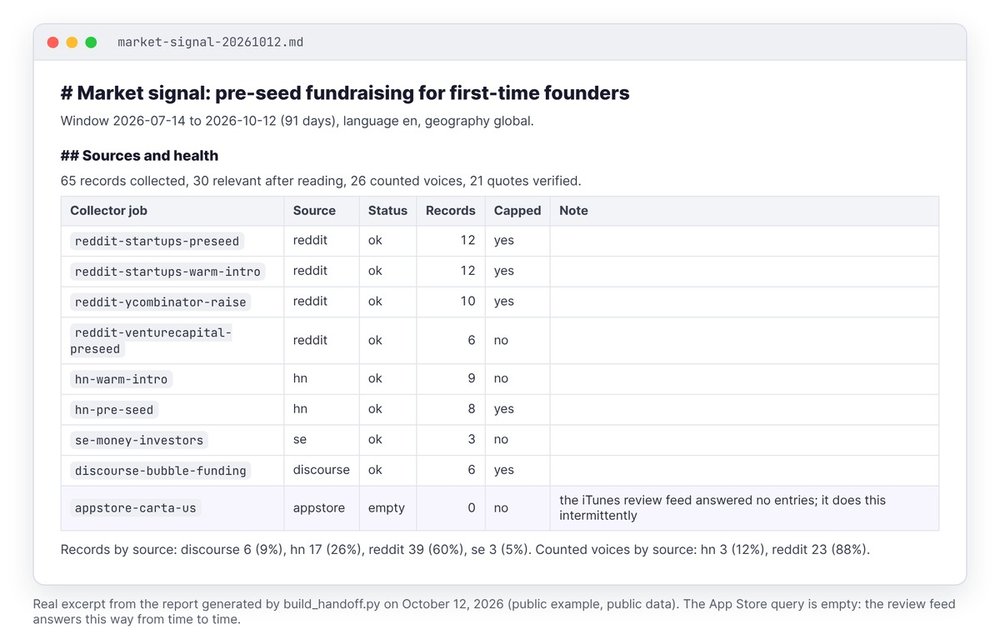Select the hn-warm-intro job code
The width and height of the screenshot is (1000, 634).
121,380
